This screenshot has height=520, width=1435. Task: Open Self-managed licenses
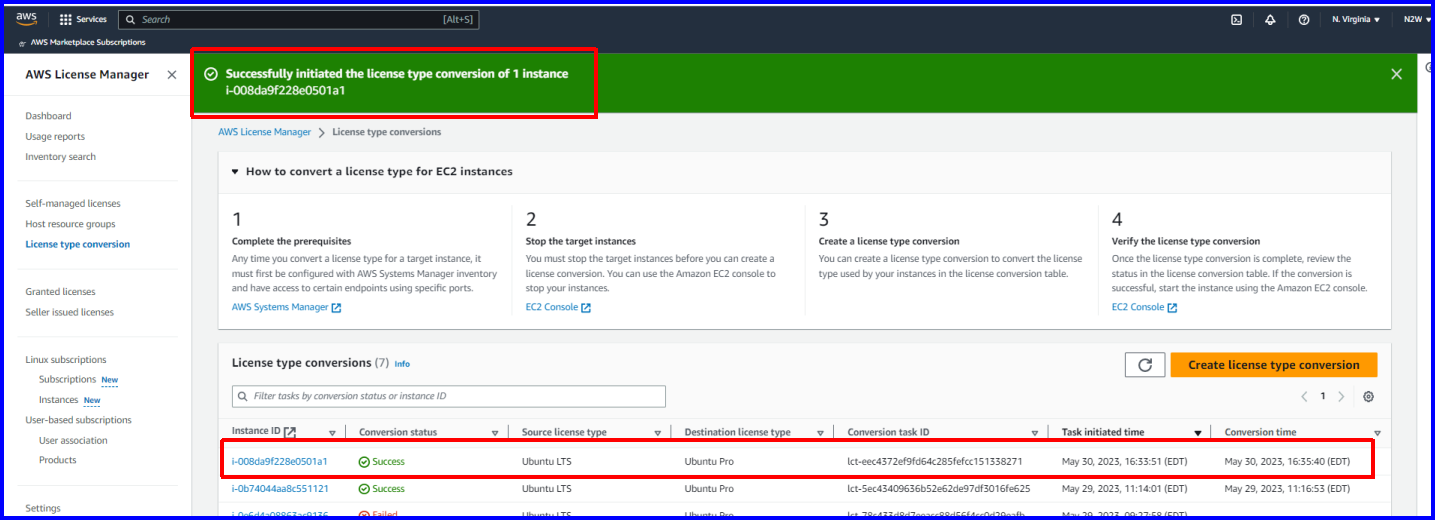[73, 204]
